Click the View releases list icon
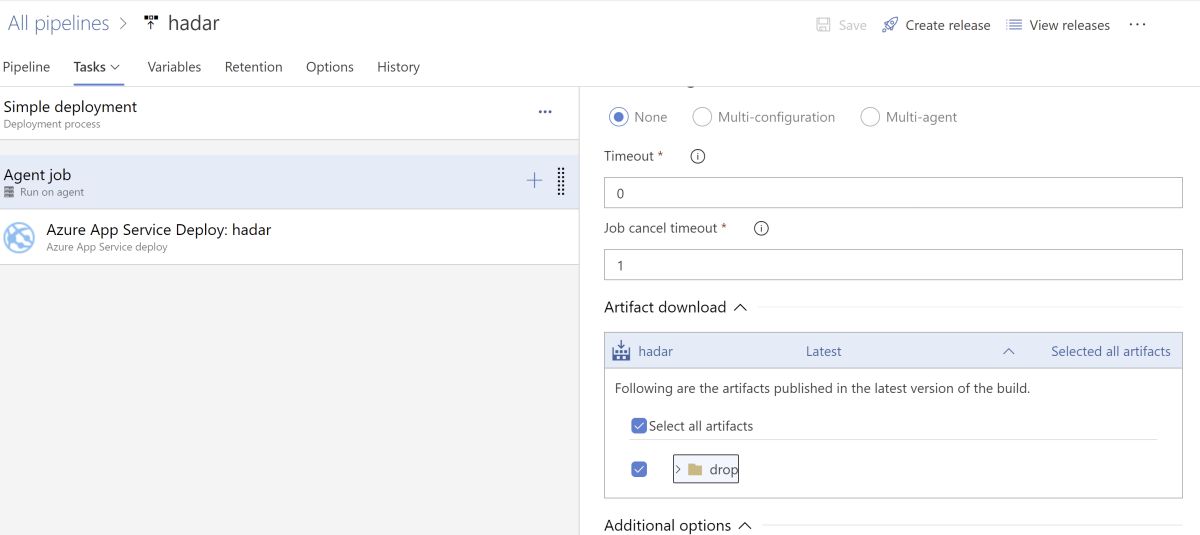The width and height of the screenshot is (1200, 535). point(1014,25)
